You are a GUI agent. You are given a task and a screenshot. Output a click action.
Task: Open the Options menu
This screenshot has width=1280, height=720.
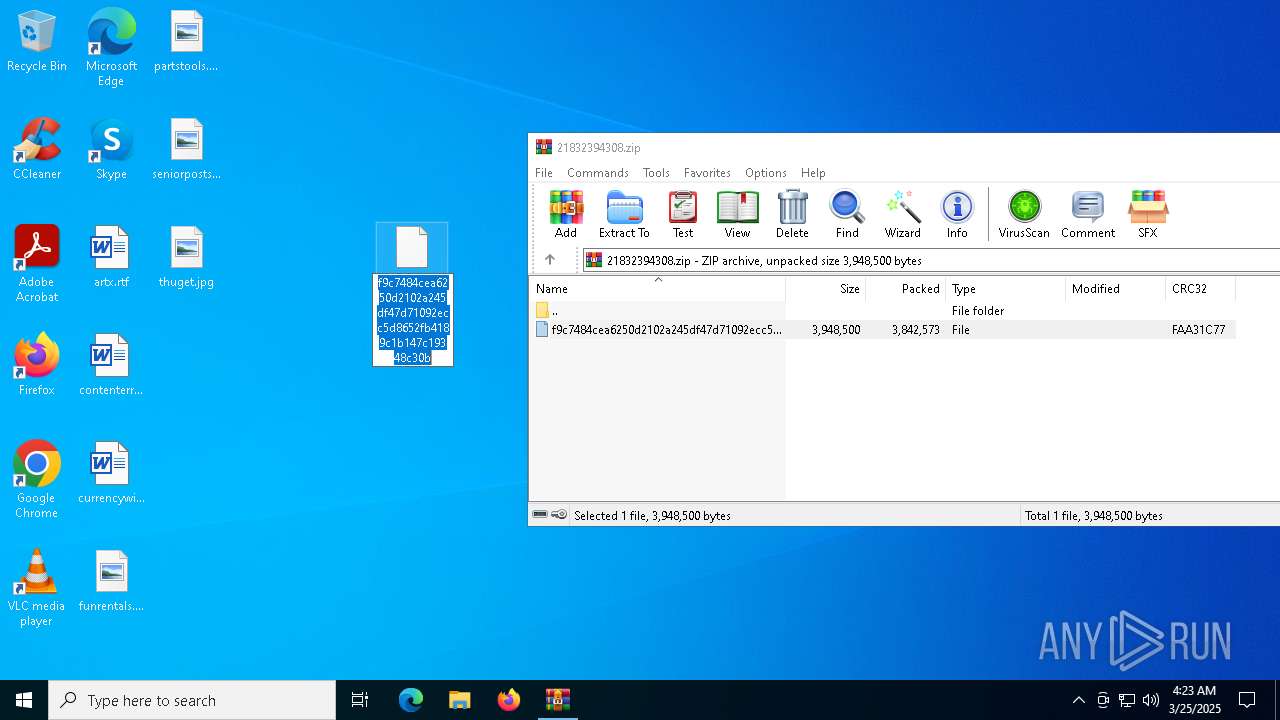766,173
